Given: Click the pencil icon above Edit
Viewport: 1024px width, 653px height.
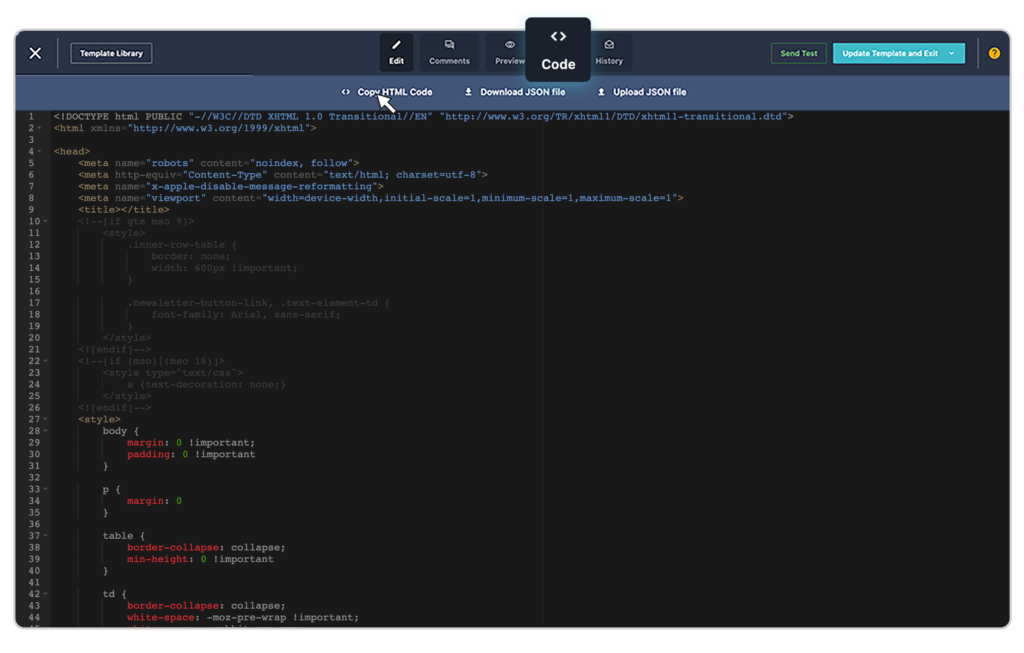Looking at the screenshot, I should click(396, 45).
